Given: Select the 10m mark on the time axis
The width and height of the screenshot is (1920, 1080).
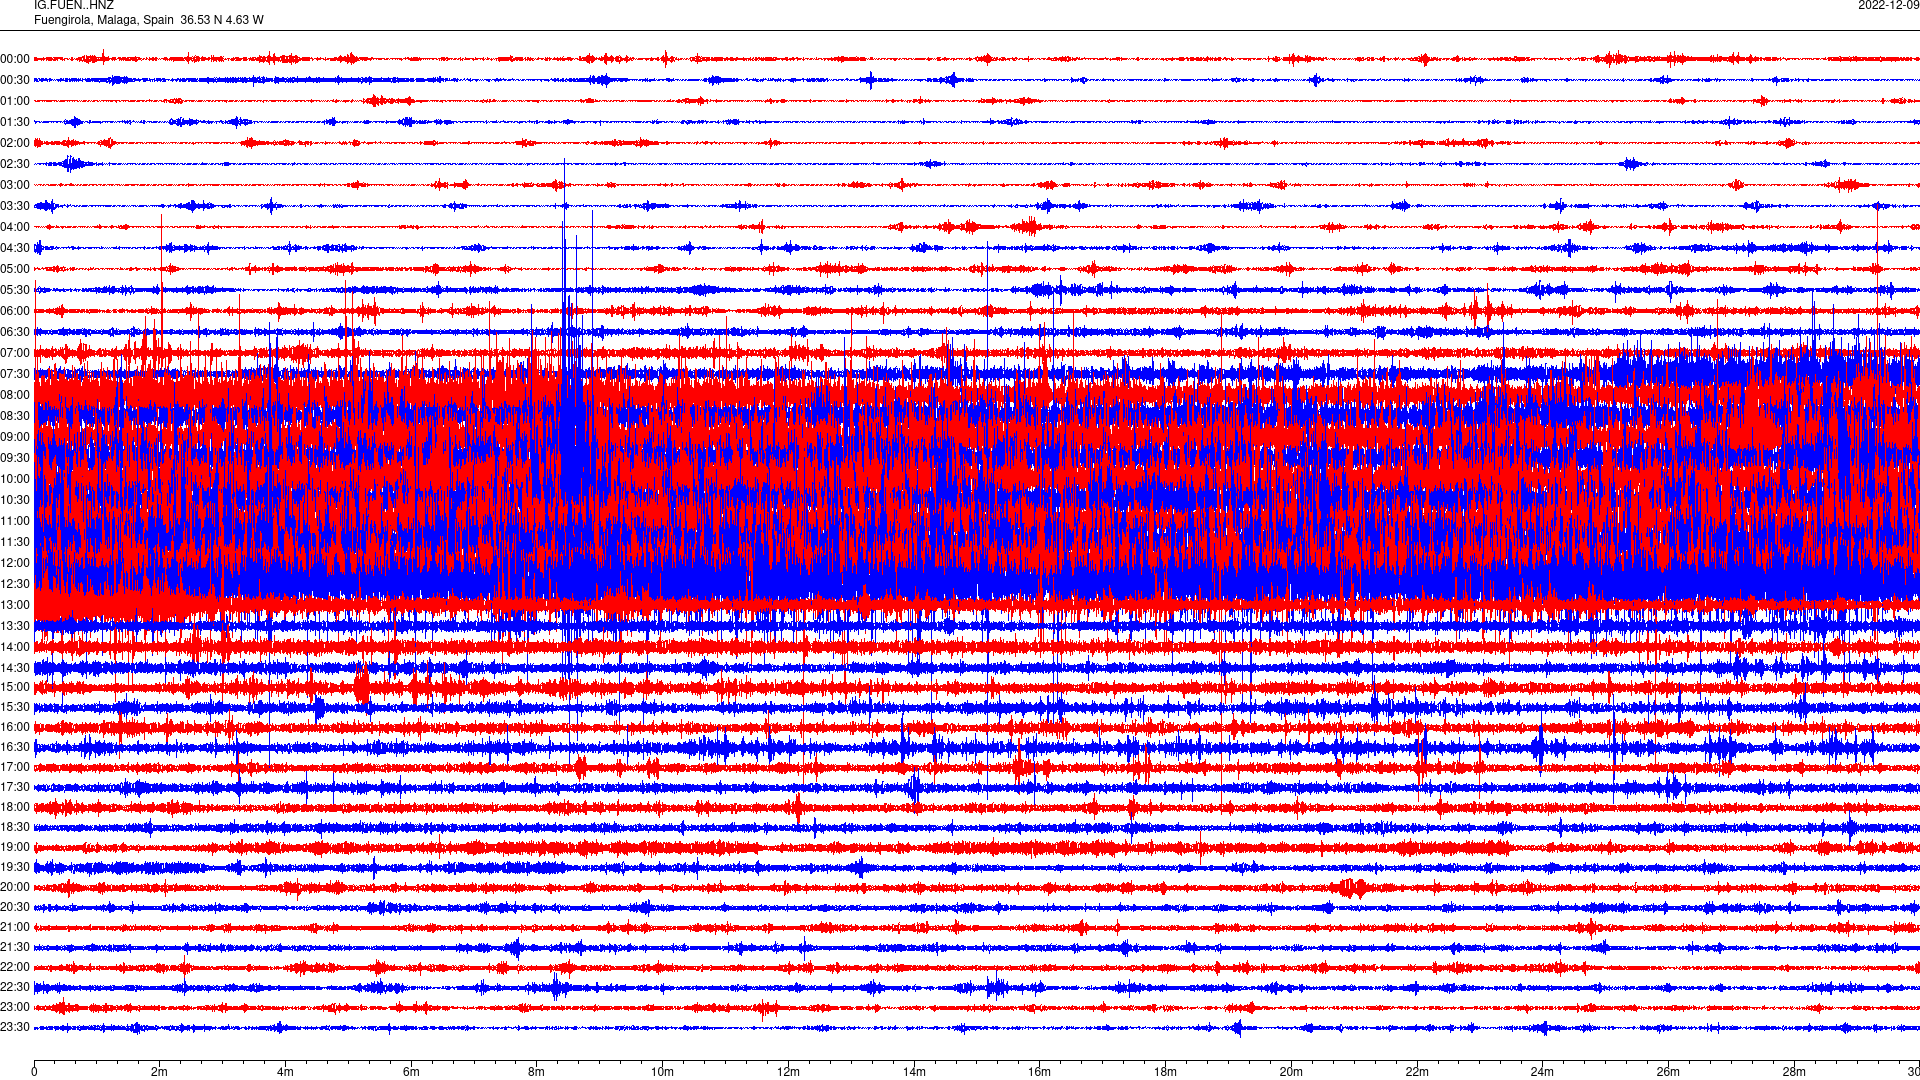Looking at the screenshot, I should pos(662,1072).
